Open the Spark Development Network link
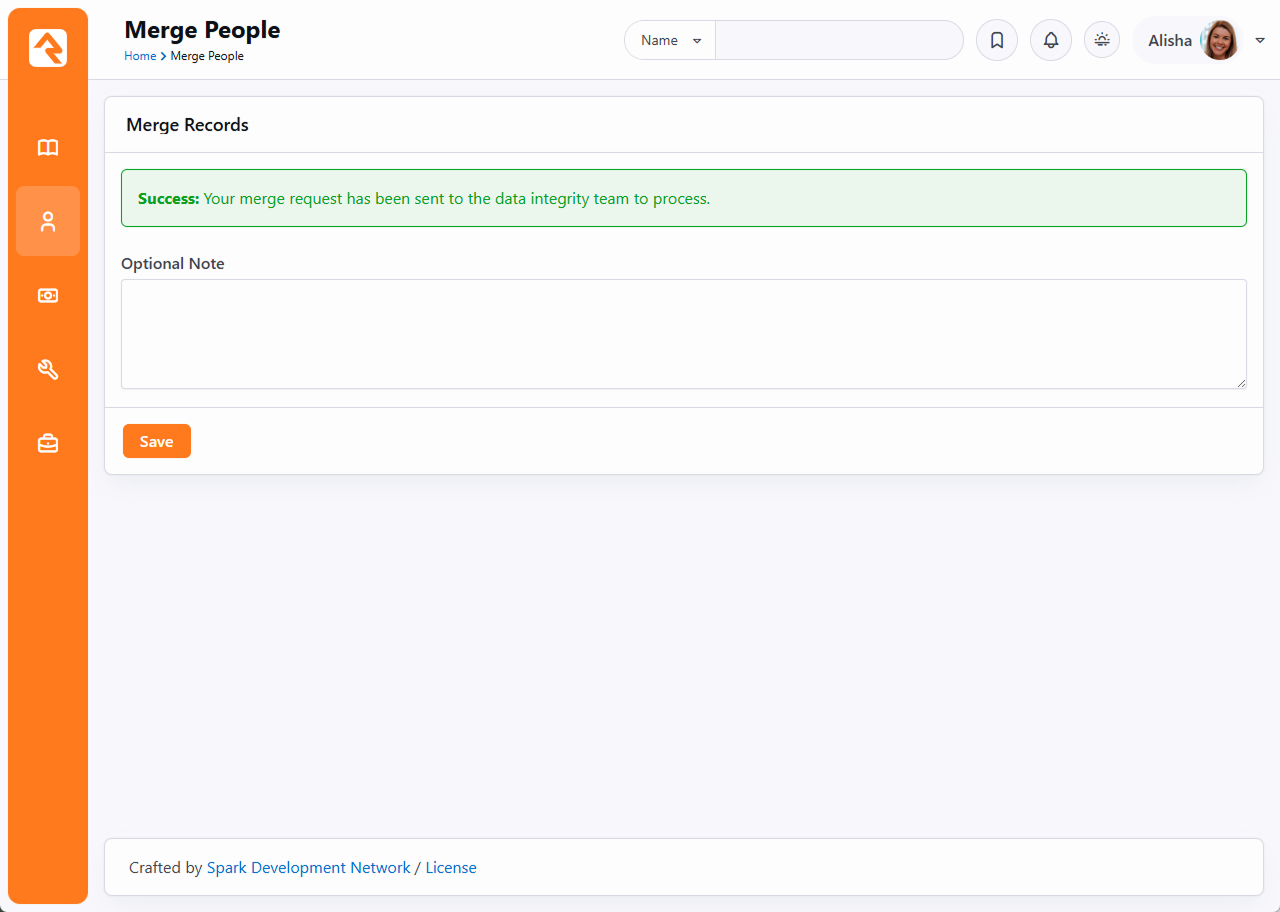 (x=308, y=868)
